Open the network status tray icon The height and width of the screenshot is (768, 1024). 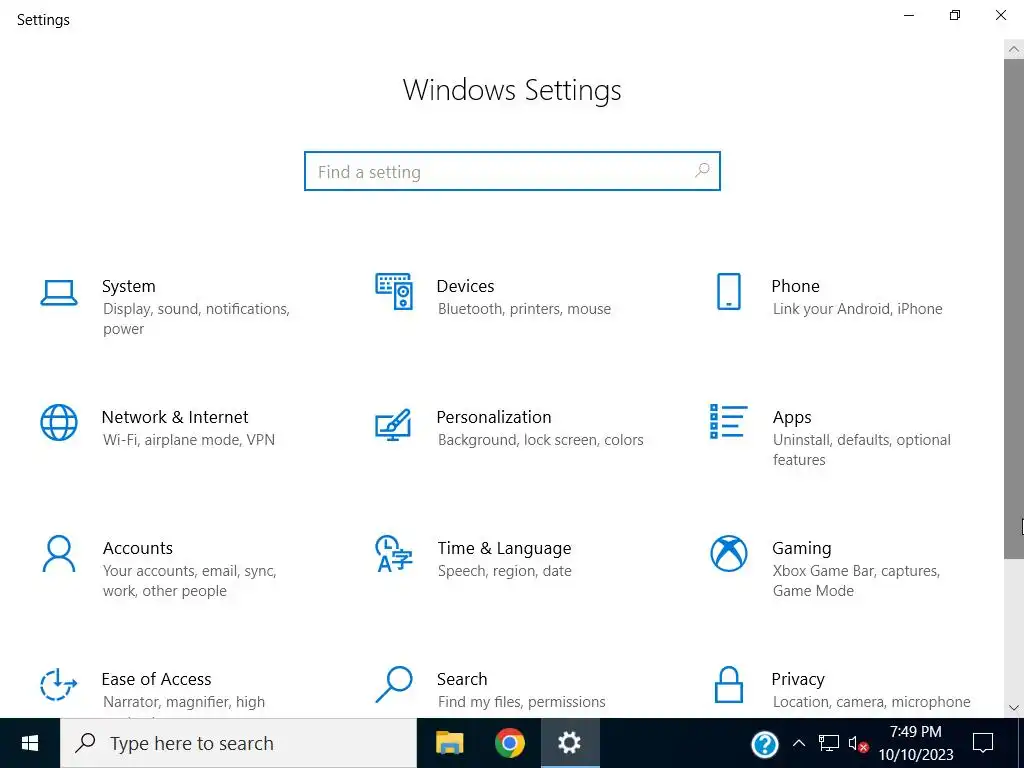point(829,743)
